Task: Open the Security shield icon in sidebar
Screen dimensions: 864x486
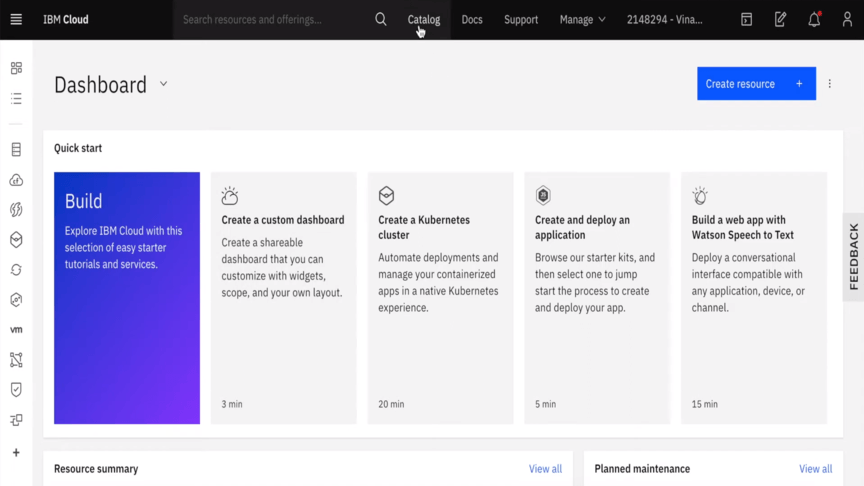Action: (16, 390)
